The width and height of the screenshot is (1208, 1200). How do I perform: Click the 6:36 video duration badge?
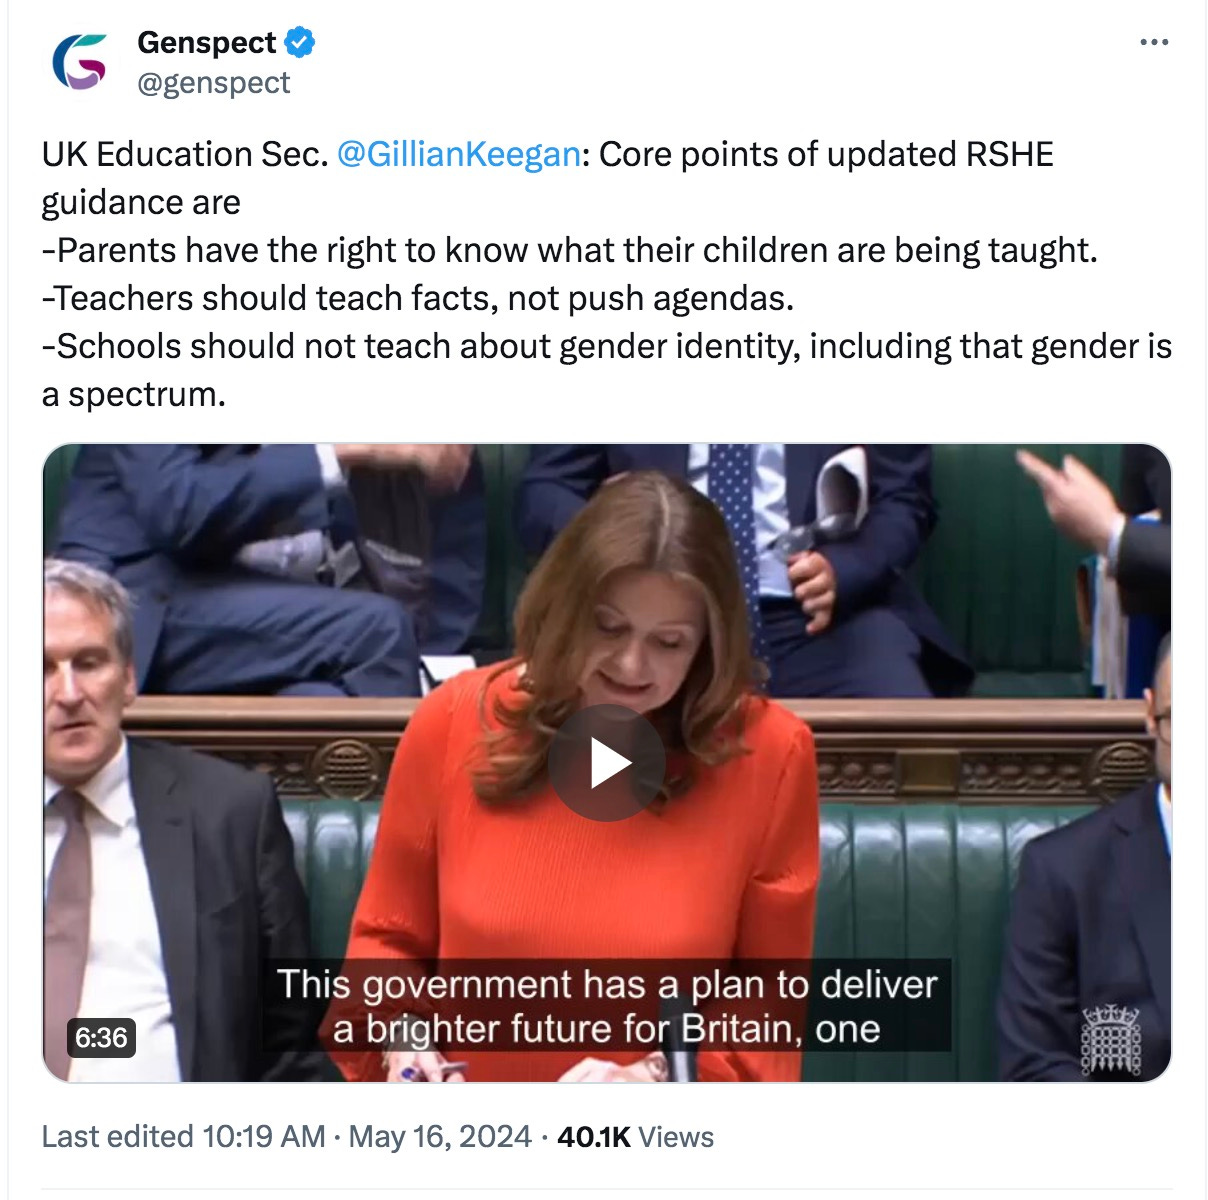point(101,1037)
